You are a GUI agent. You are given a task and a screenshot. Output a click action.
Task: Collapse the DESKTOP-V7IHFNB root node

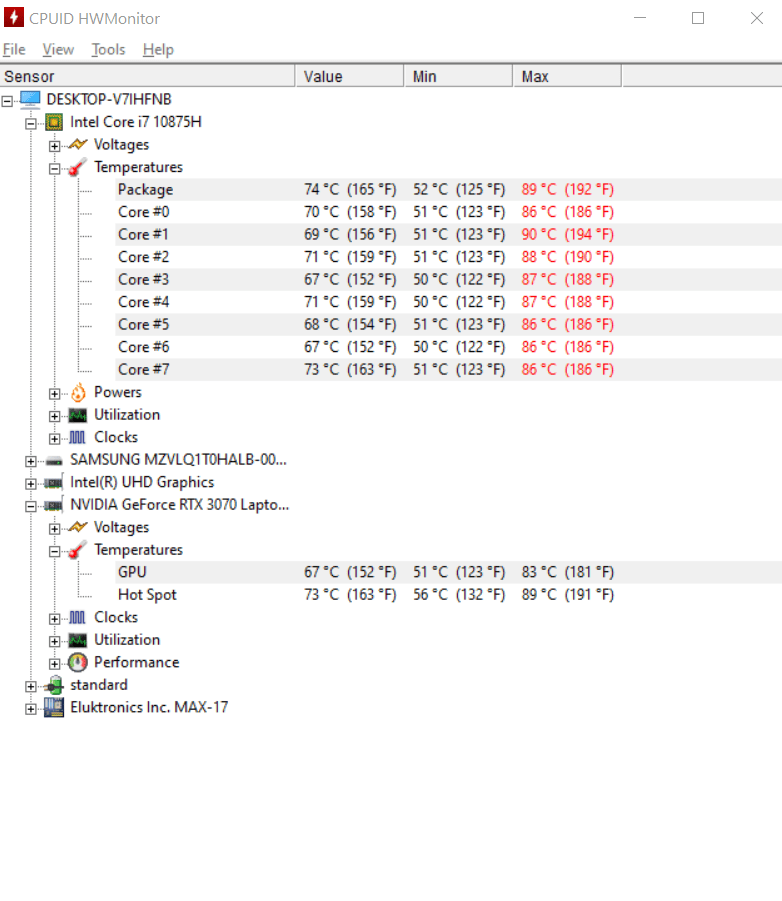[x=7, y=101]
